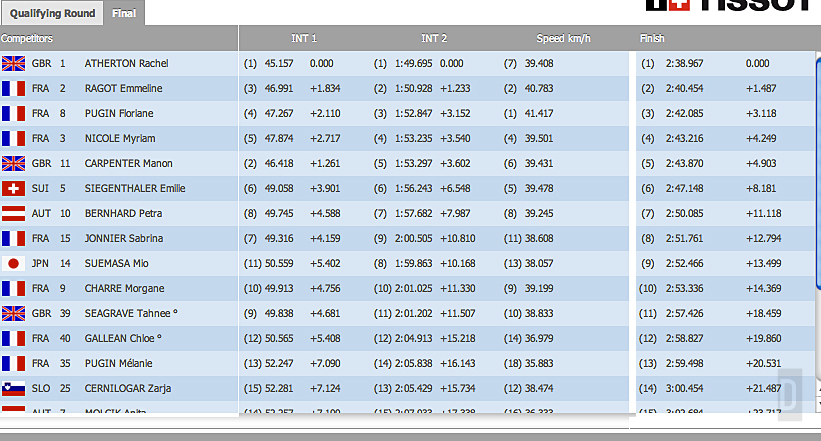The image size is (821, 441).
Task: Select the SEAGRAVE Tahnee row name
Action: [129, 313]
